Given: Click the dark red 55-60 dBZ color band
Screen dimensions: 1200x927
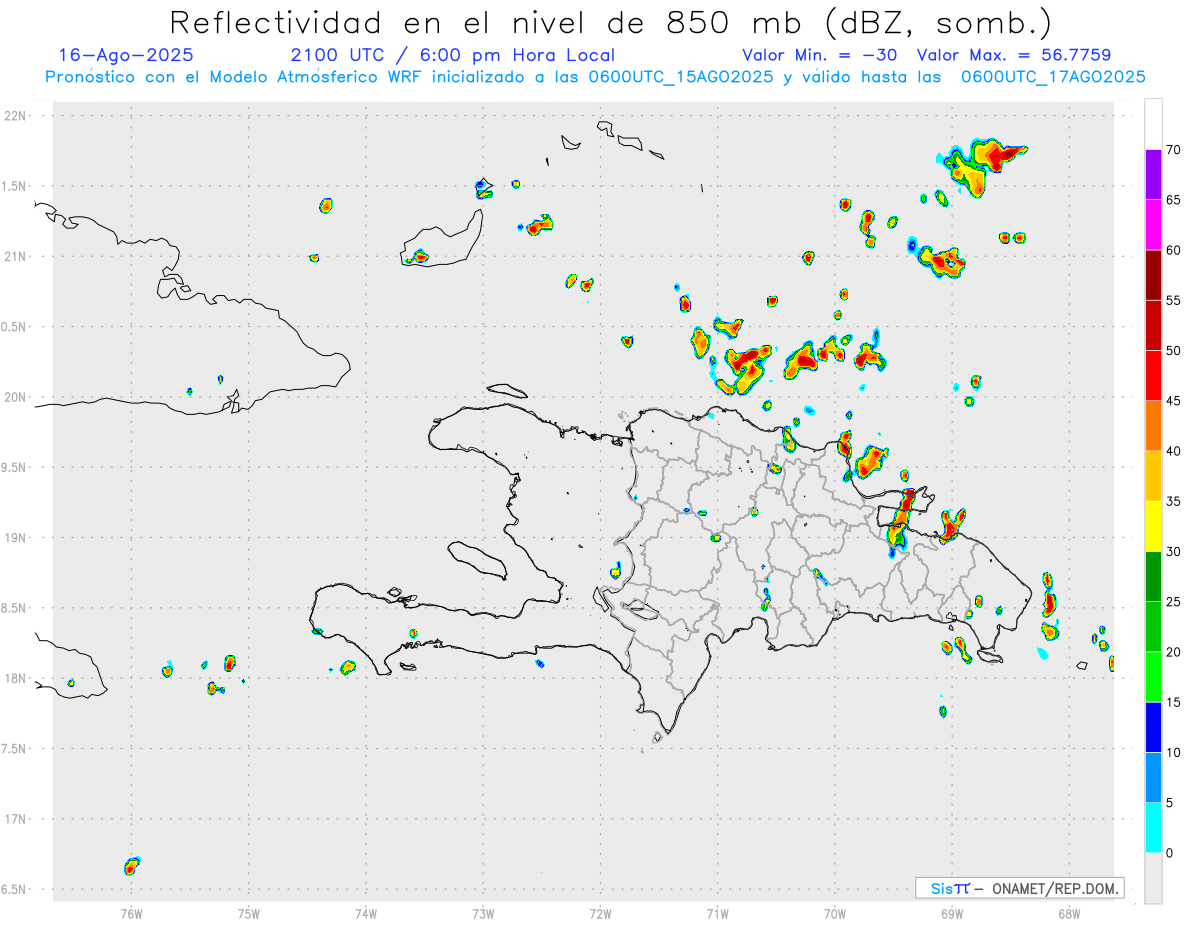Looking at the screenshot, I should pyautogui.click(x=1153, y=275).
